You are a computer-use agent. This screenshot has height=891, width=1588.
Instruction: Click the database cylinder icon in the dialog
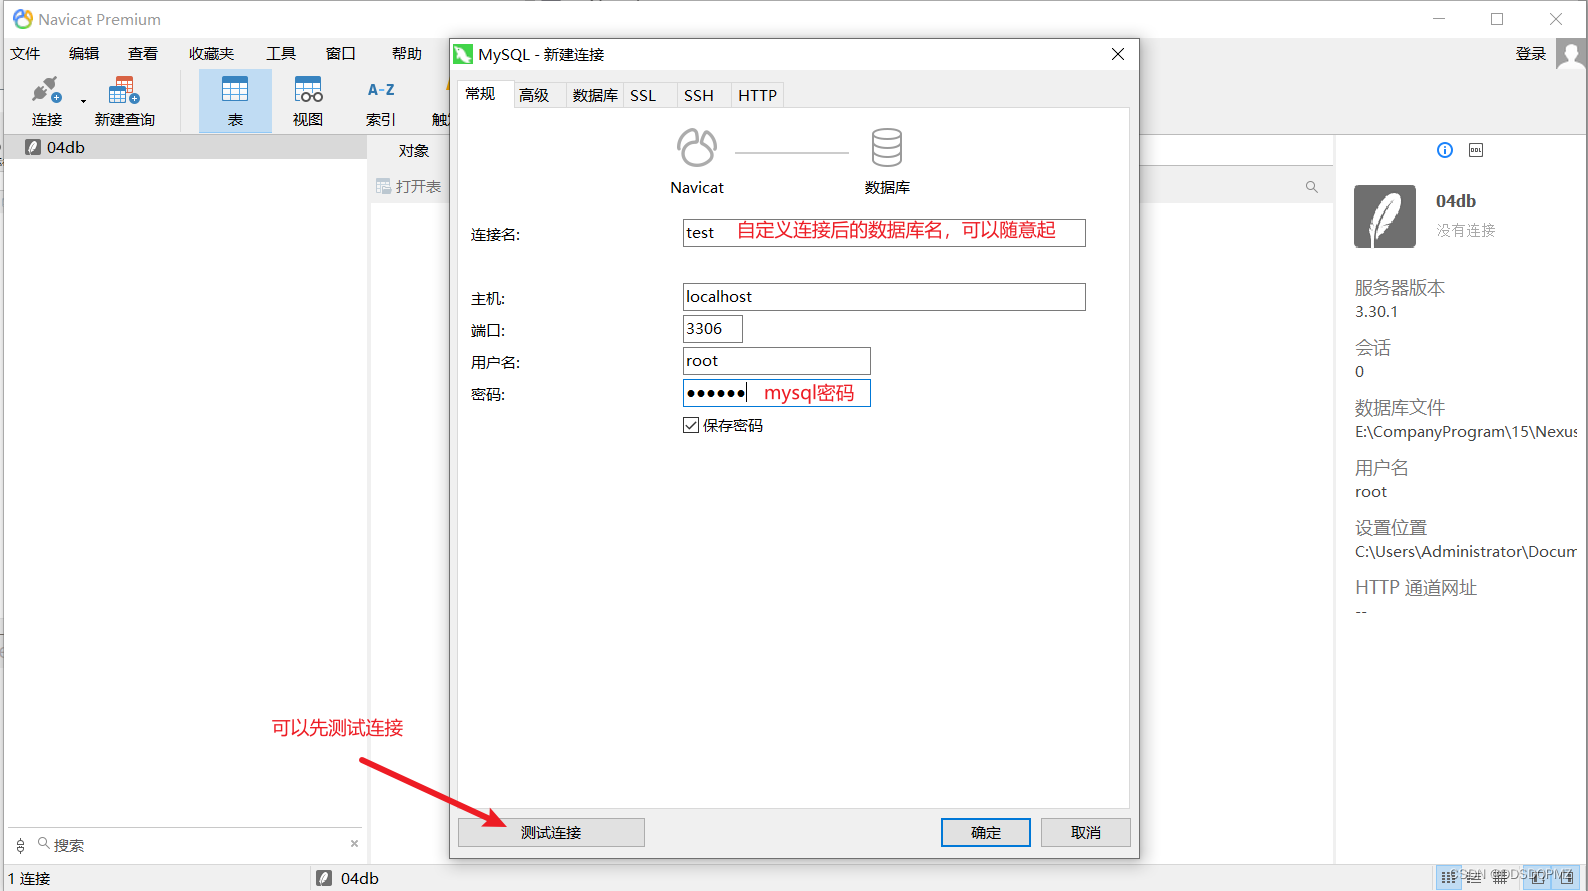pyautogui.click(x=887, y=147)
